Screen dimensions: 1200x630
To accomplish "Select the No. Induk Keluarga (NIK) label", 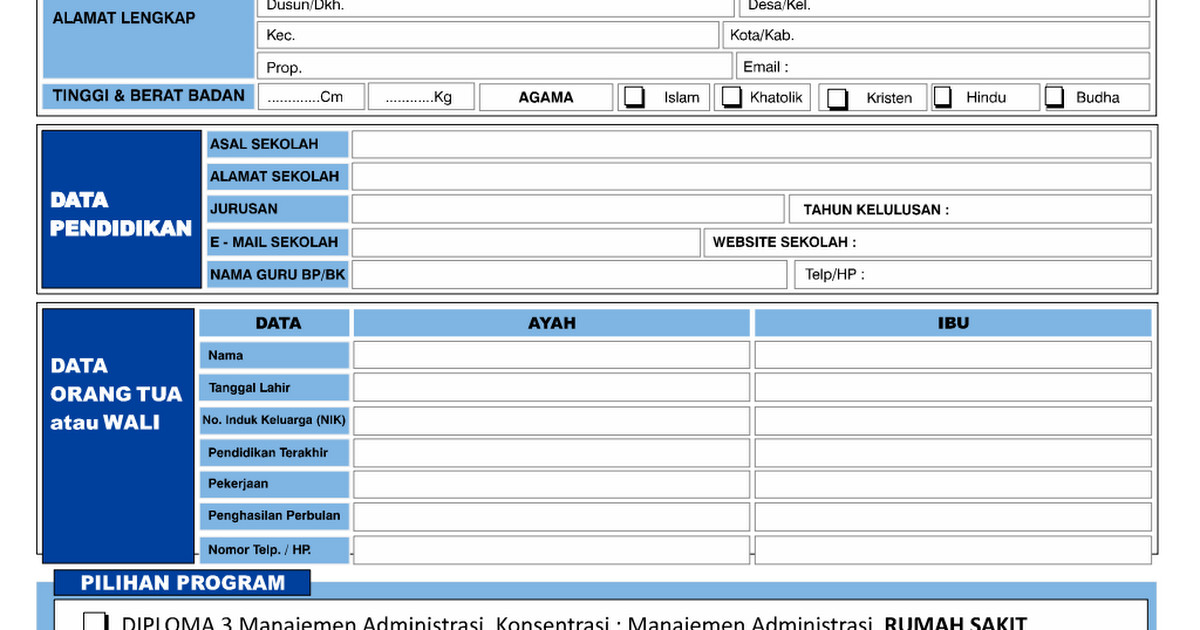I will (x=274, y=420).
